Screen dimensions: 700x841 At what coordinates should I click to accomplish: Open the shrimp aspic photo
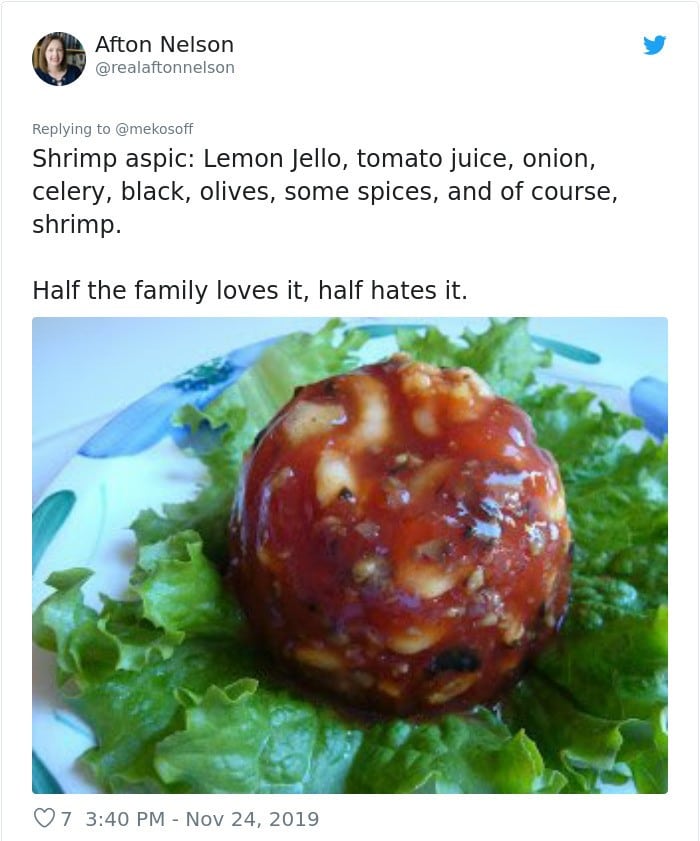point(350,555)
